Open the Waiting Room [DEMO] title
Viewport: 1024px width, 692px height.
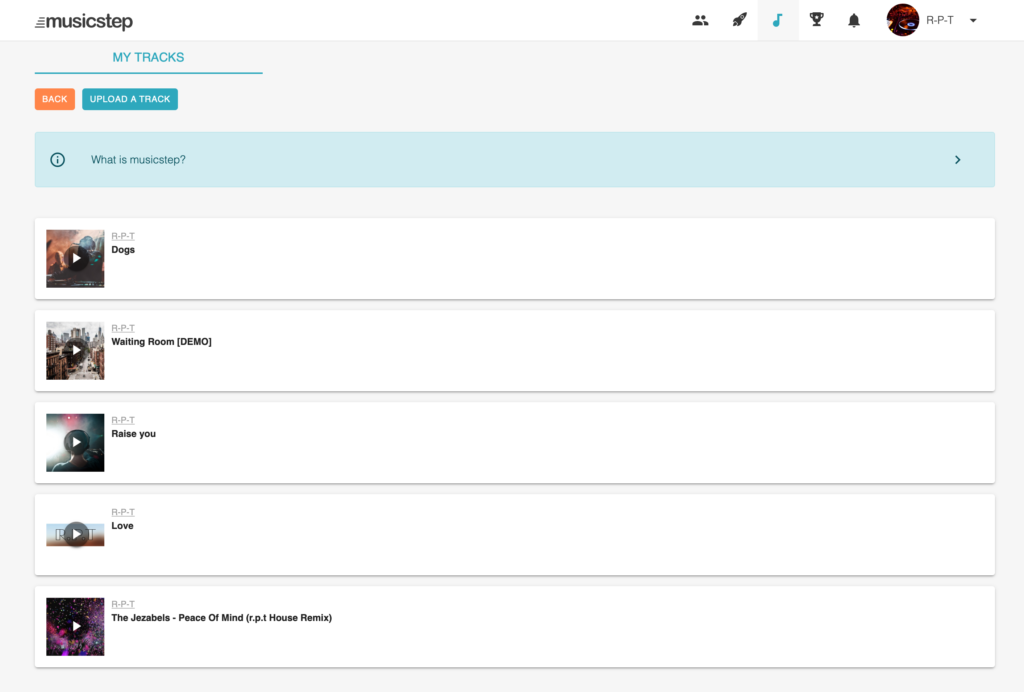pos(161,342)
